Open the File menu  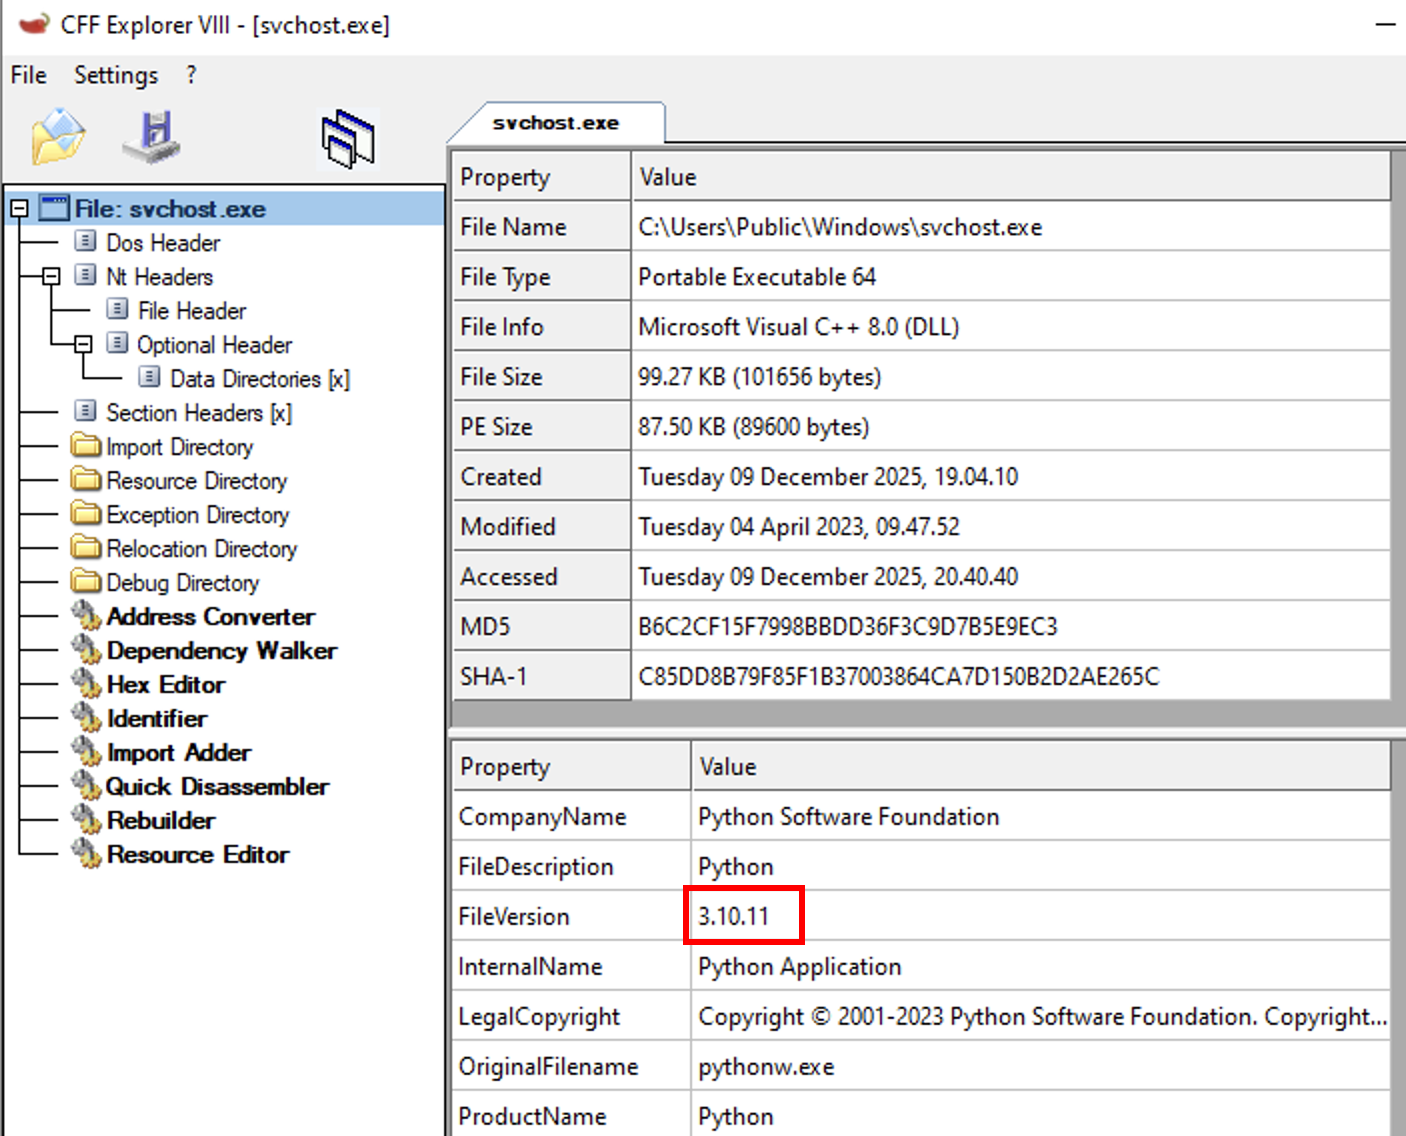[28, 75]
